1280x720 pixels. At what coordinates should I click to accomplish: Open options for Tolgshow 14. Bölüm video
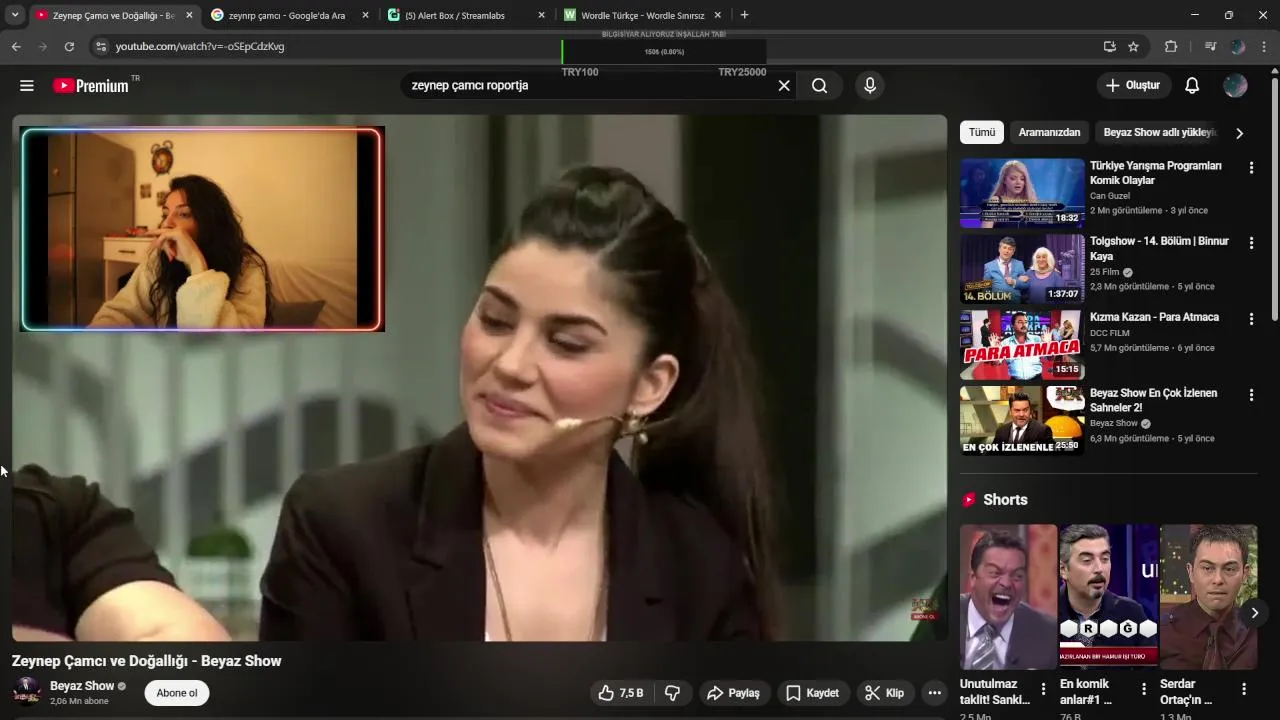pyautogui.click(x=1251, y=243)
